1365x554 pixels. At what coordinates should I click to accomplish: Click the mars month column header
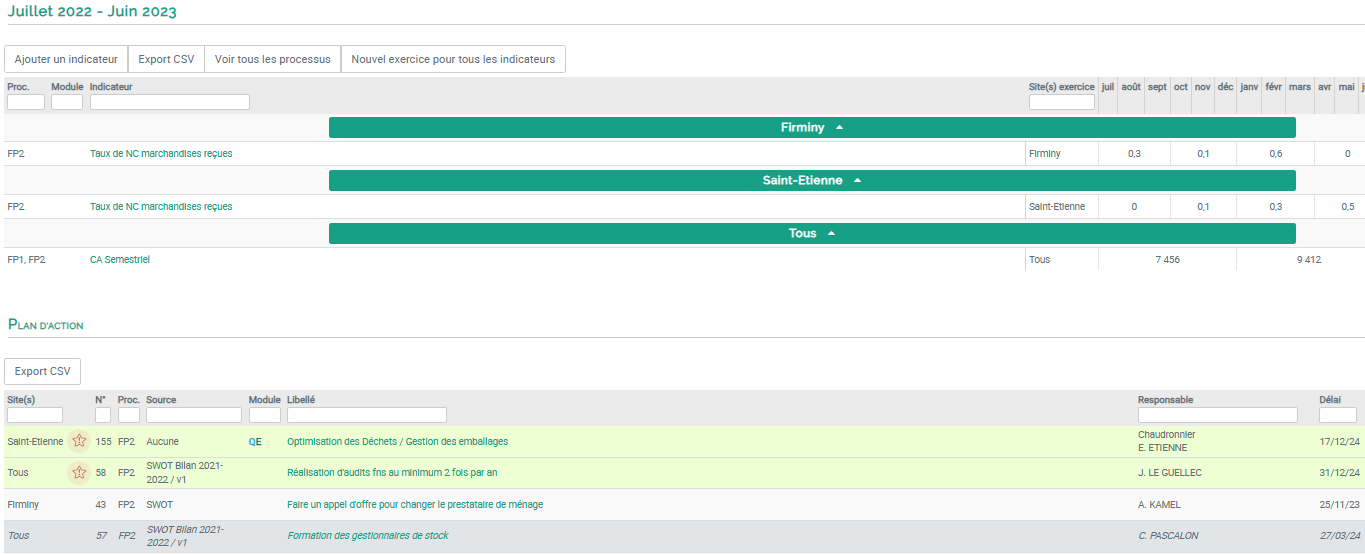tap(1300, 87)
